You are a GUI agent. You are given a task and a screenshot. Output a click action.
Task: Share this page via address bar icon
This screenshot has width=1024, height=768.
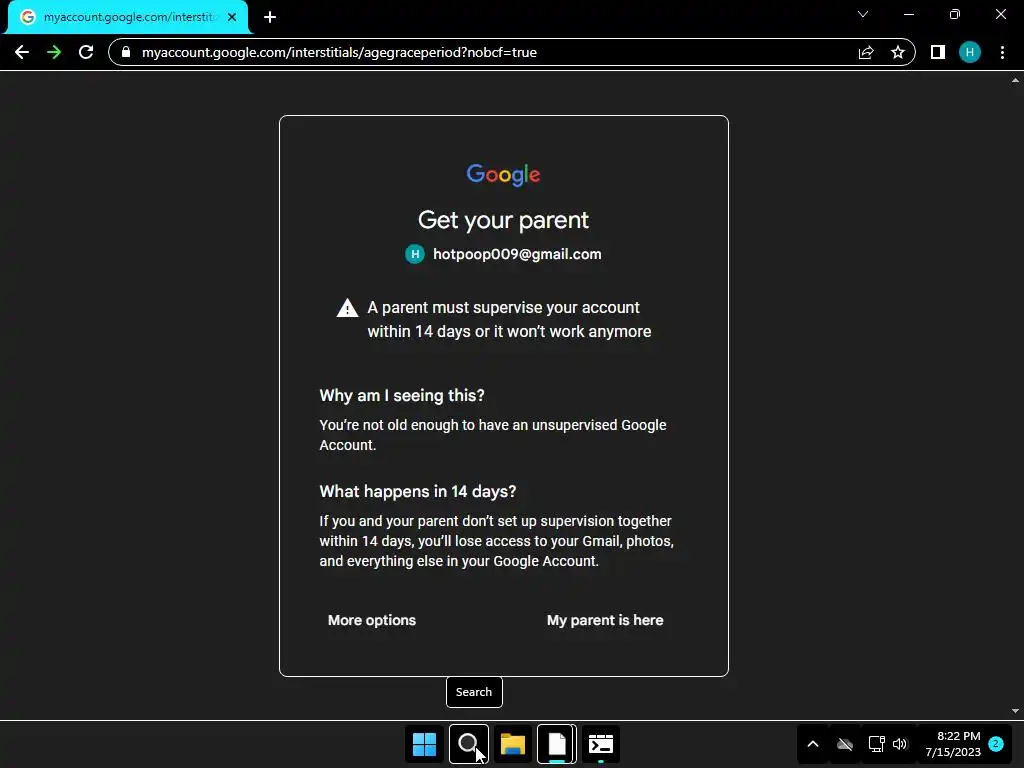click(x=866, y=52)
